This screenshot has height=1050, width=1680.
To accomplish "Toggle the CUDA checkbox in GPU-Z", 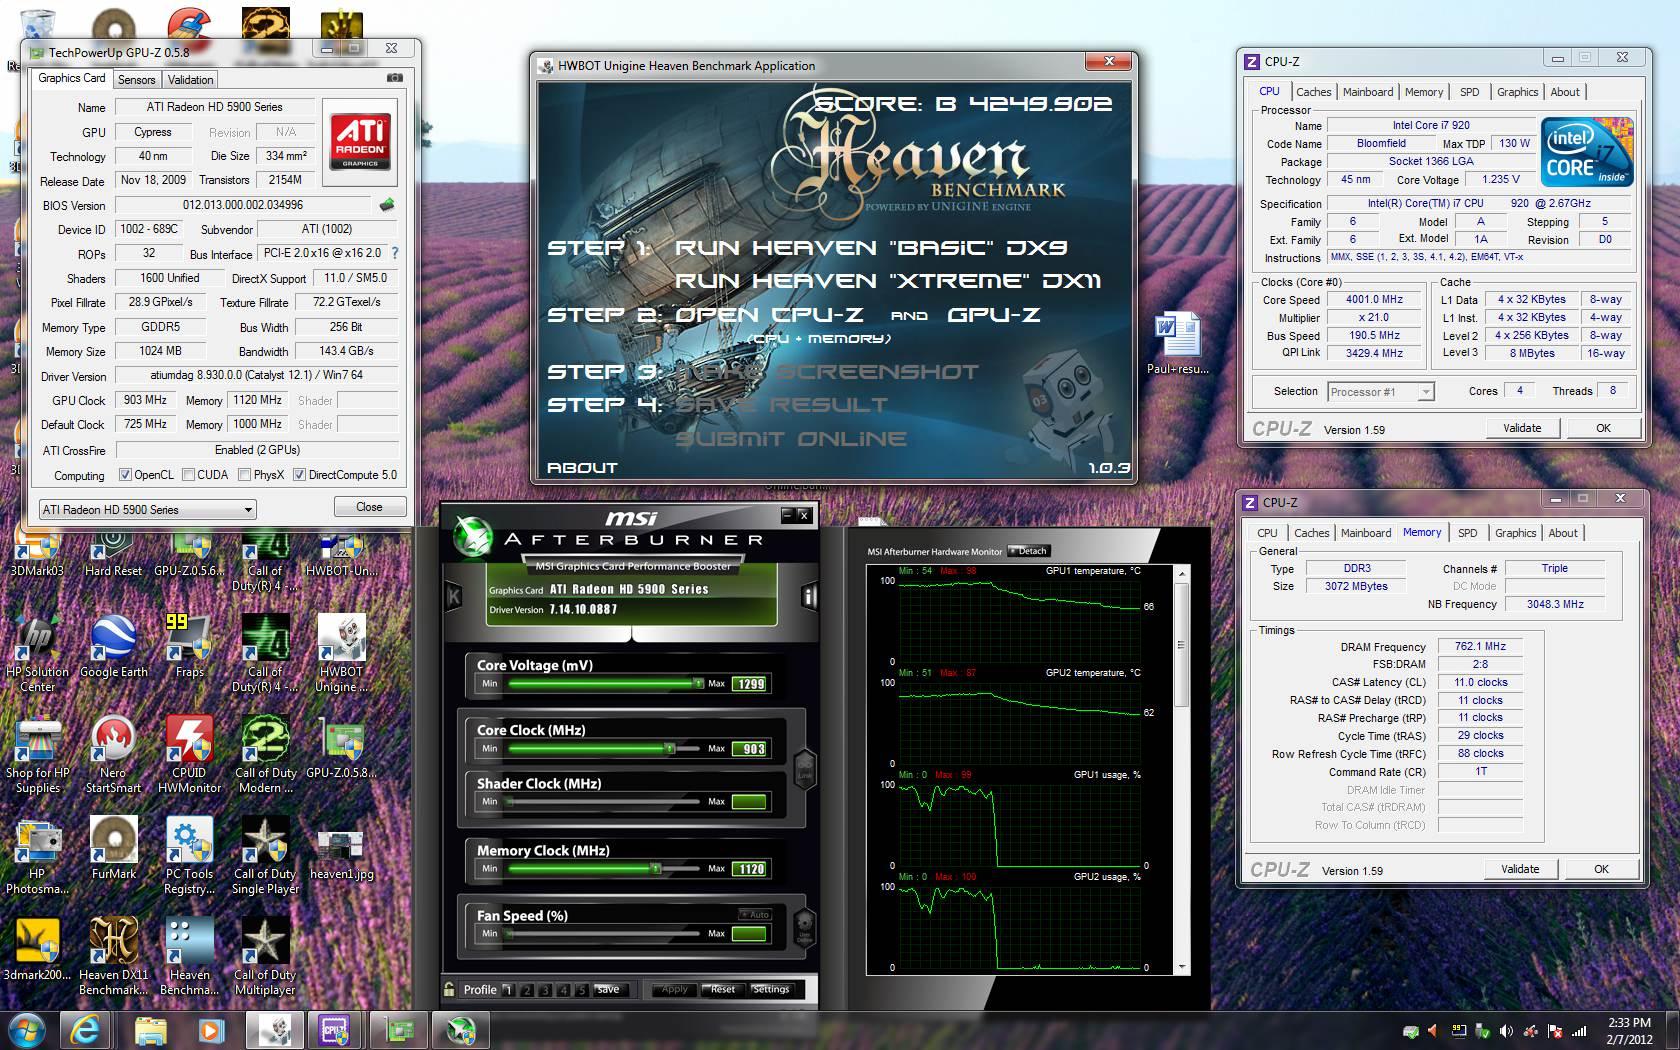I will (188, 475).
